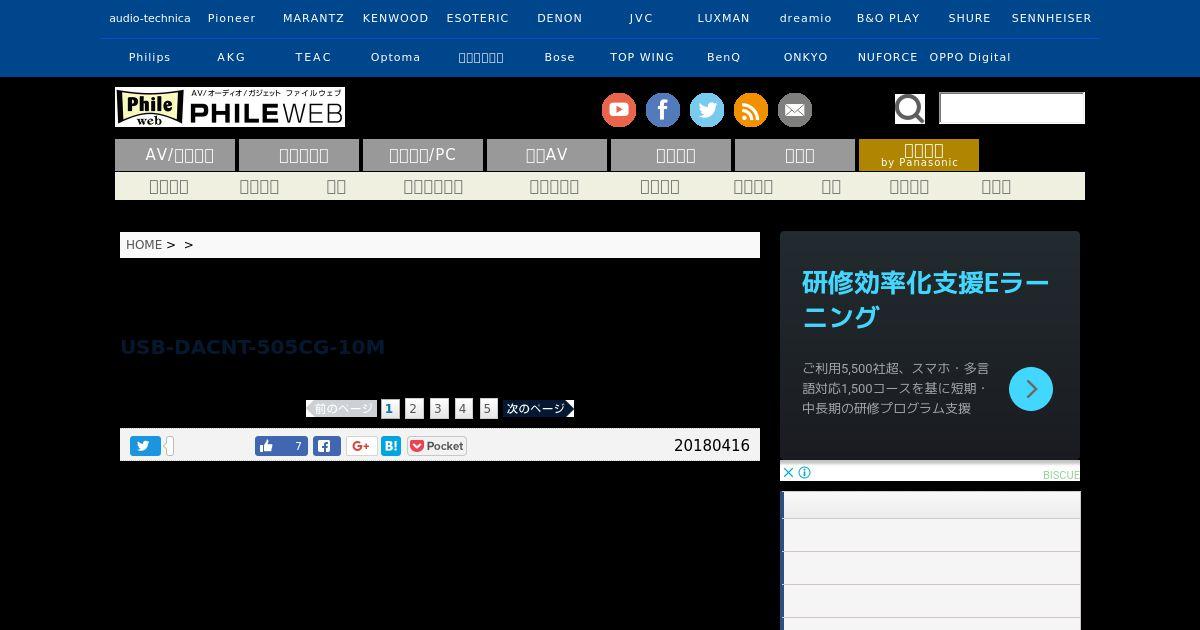
Task: Open the B&O PLAY brand link
Action: (888, 18)
